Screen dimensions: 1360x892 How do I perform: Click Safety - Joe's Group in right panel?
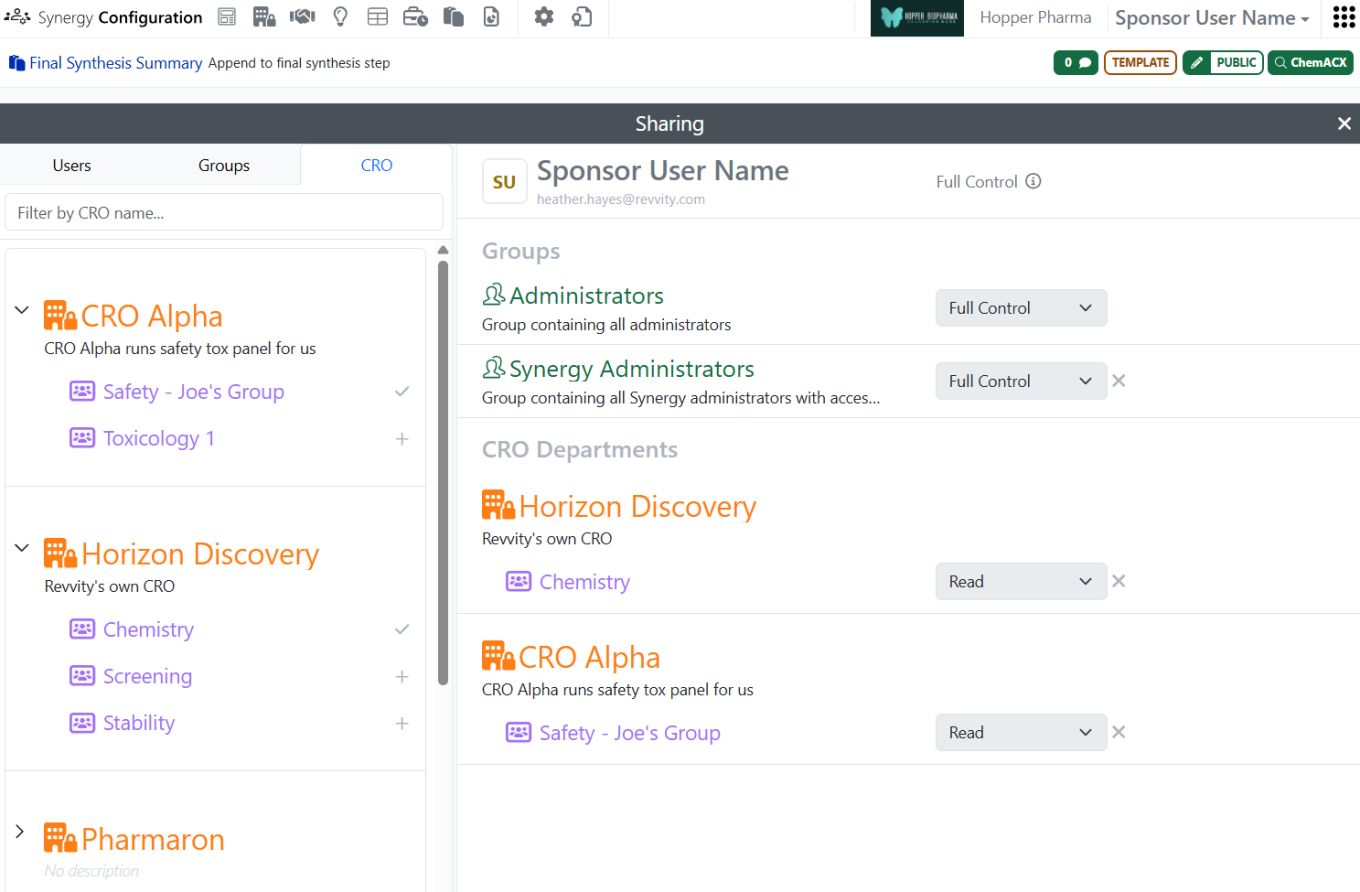(x=630, y=733)
